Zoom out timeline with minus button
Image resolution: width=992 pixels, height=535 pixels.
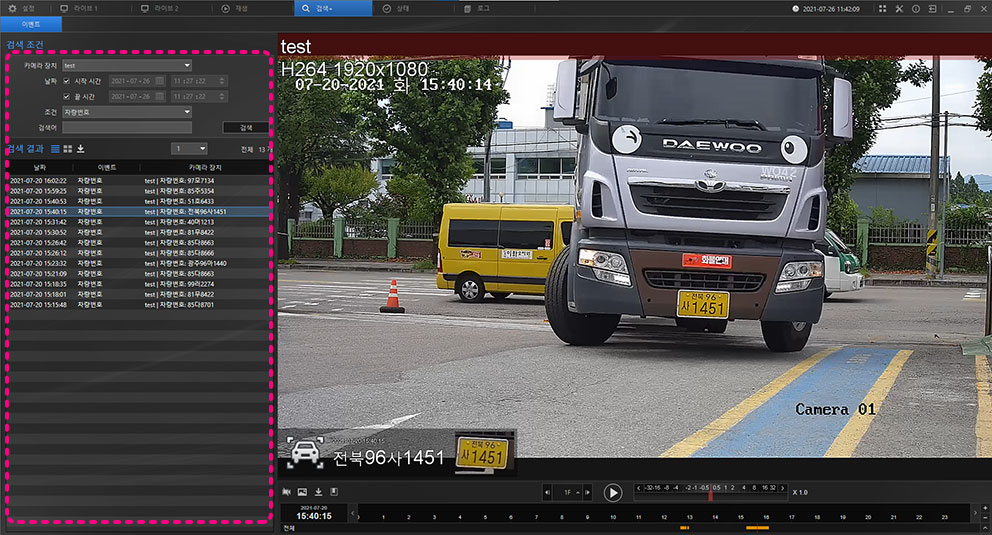(x=984, y=517)
